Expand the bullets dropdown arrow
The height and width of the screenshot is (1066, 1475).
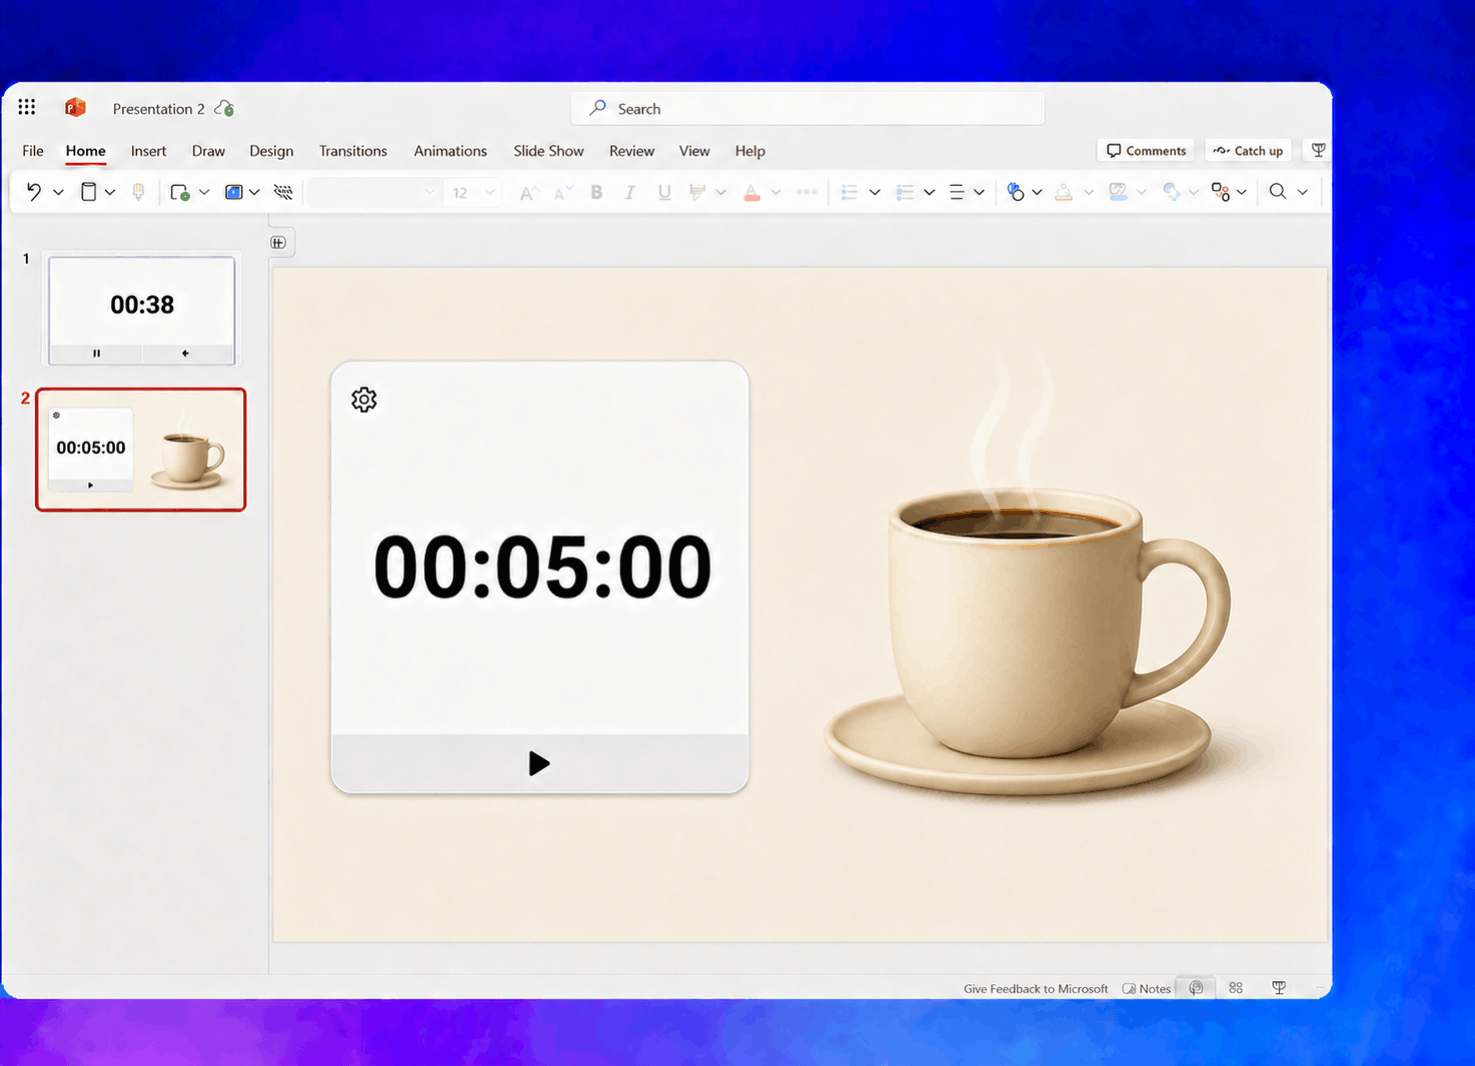[875, 192]
